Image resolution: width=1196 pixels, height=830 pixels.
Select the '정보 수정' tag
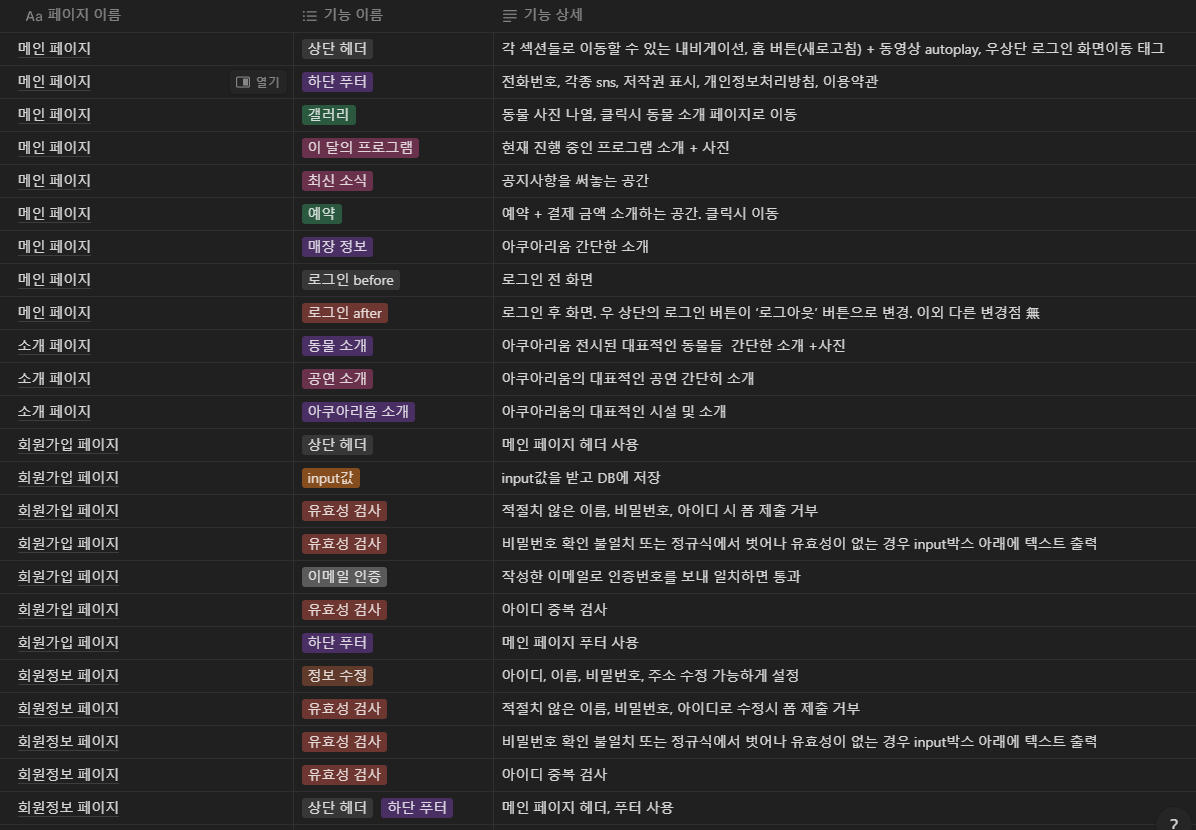(x=337, y=676)
